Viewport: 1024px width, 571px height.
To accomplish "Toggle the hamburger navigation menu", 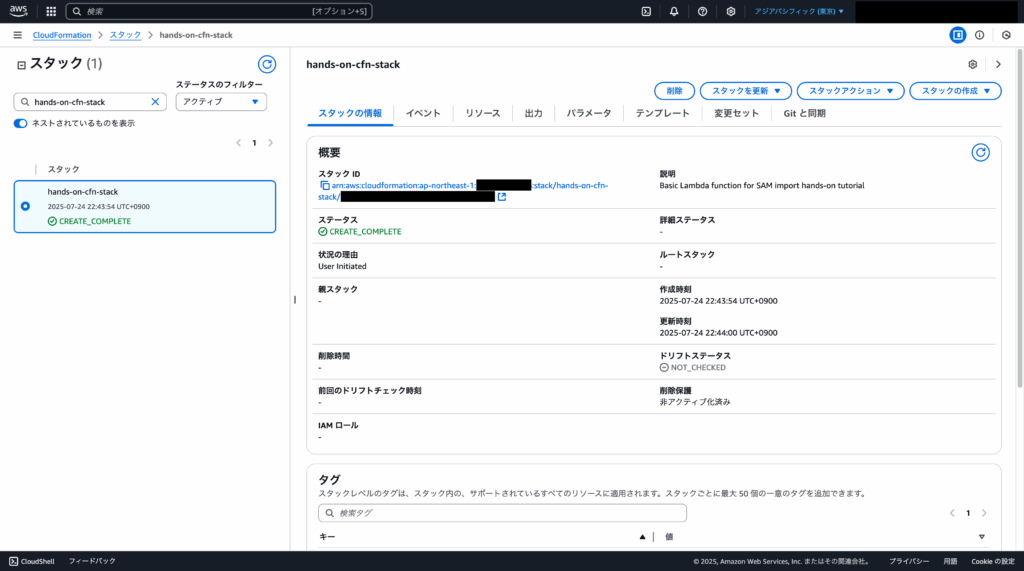I will [x=18, y=35].
